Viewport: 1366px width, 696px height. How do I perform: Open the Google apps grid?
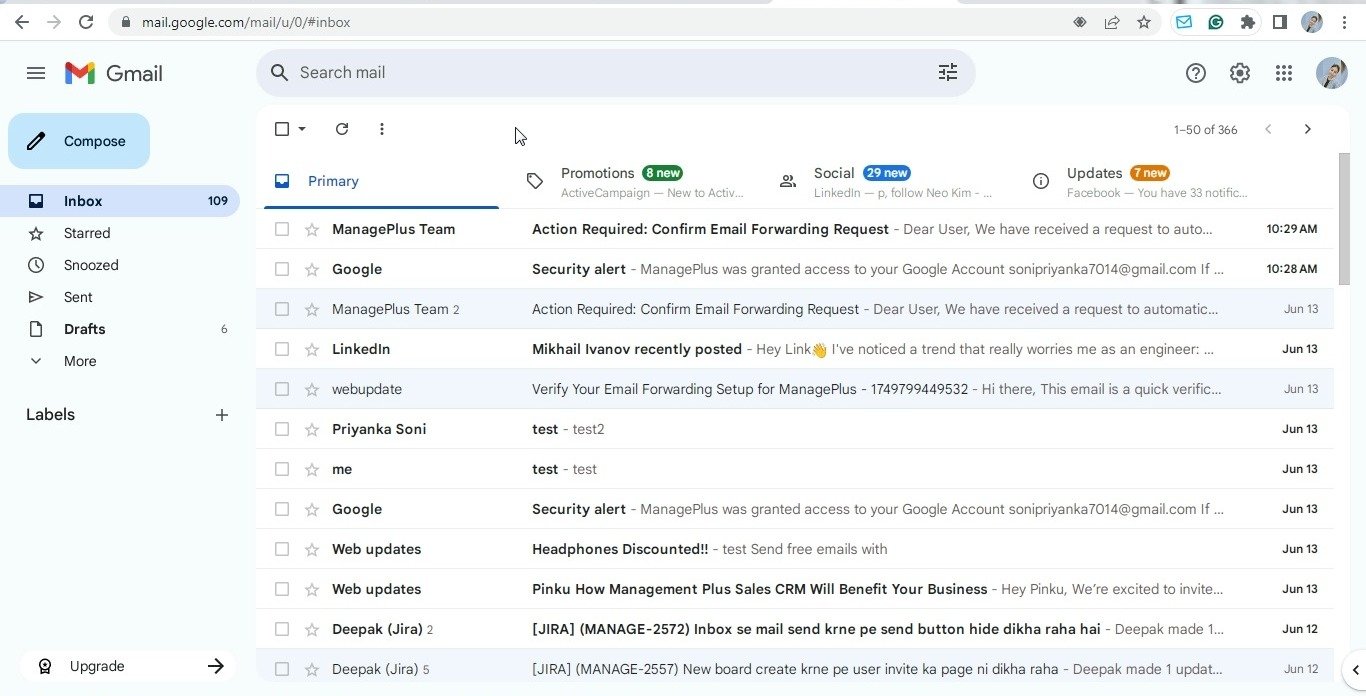(x=1284, y=73)
